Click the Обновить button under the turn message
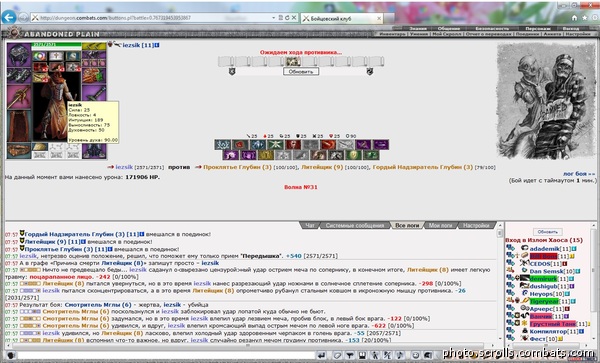Screen dimensions: 600x363 click(x=301, y=72)
